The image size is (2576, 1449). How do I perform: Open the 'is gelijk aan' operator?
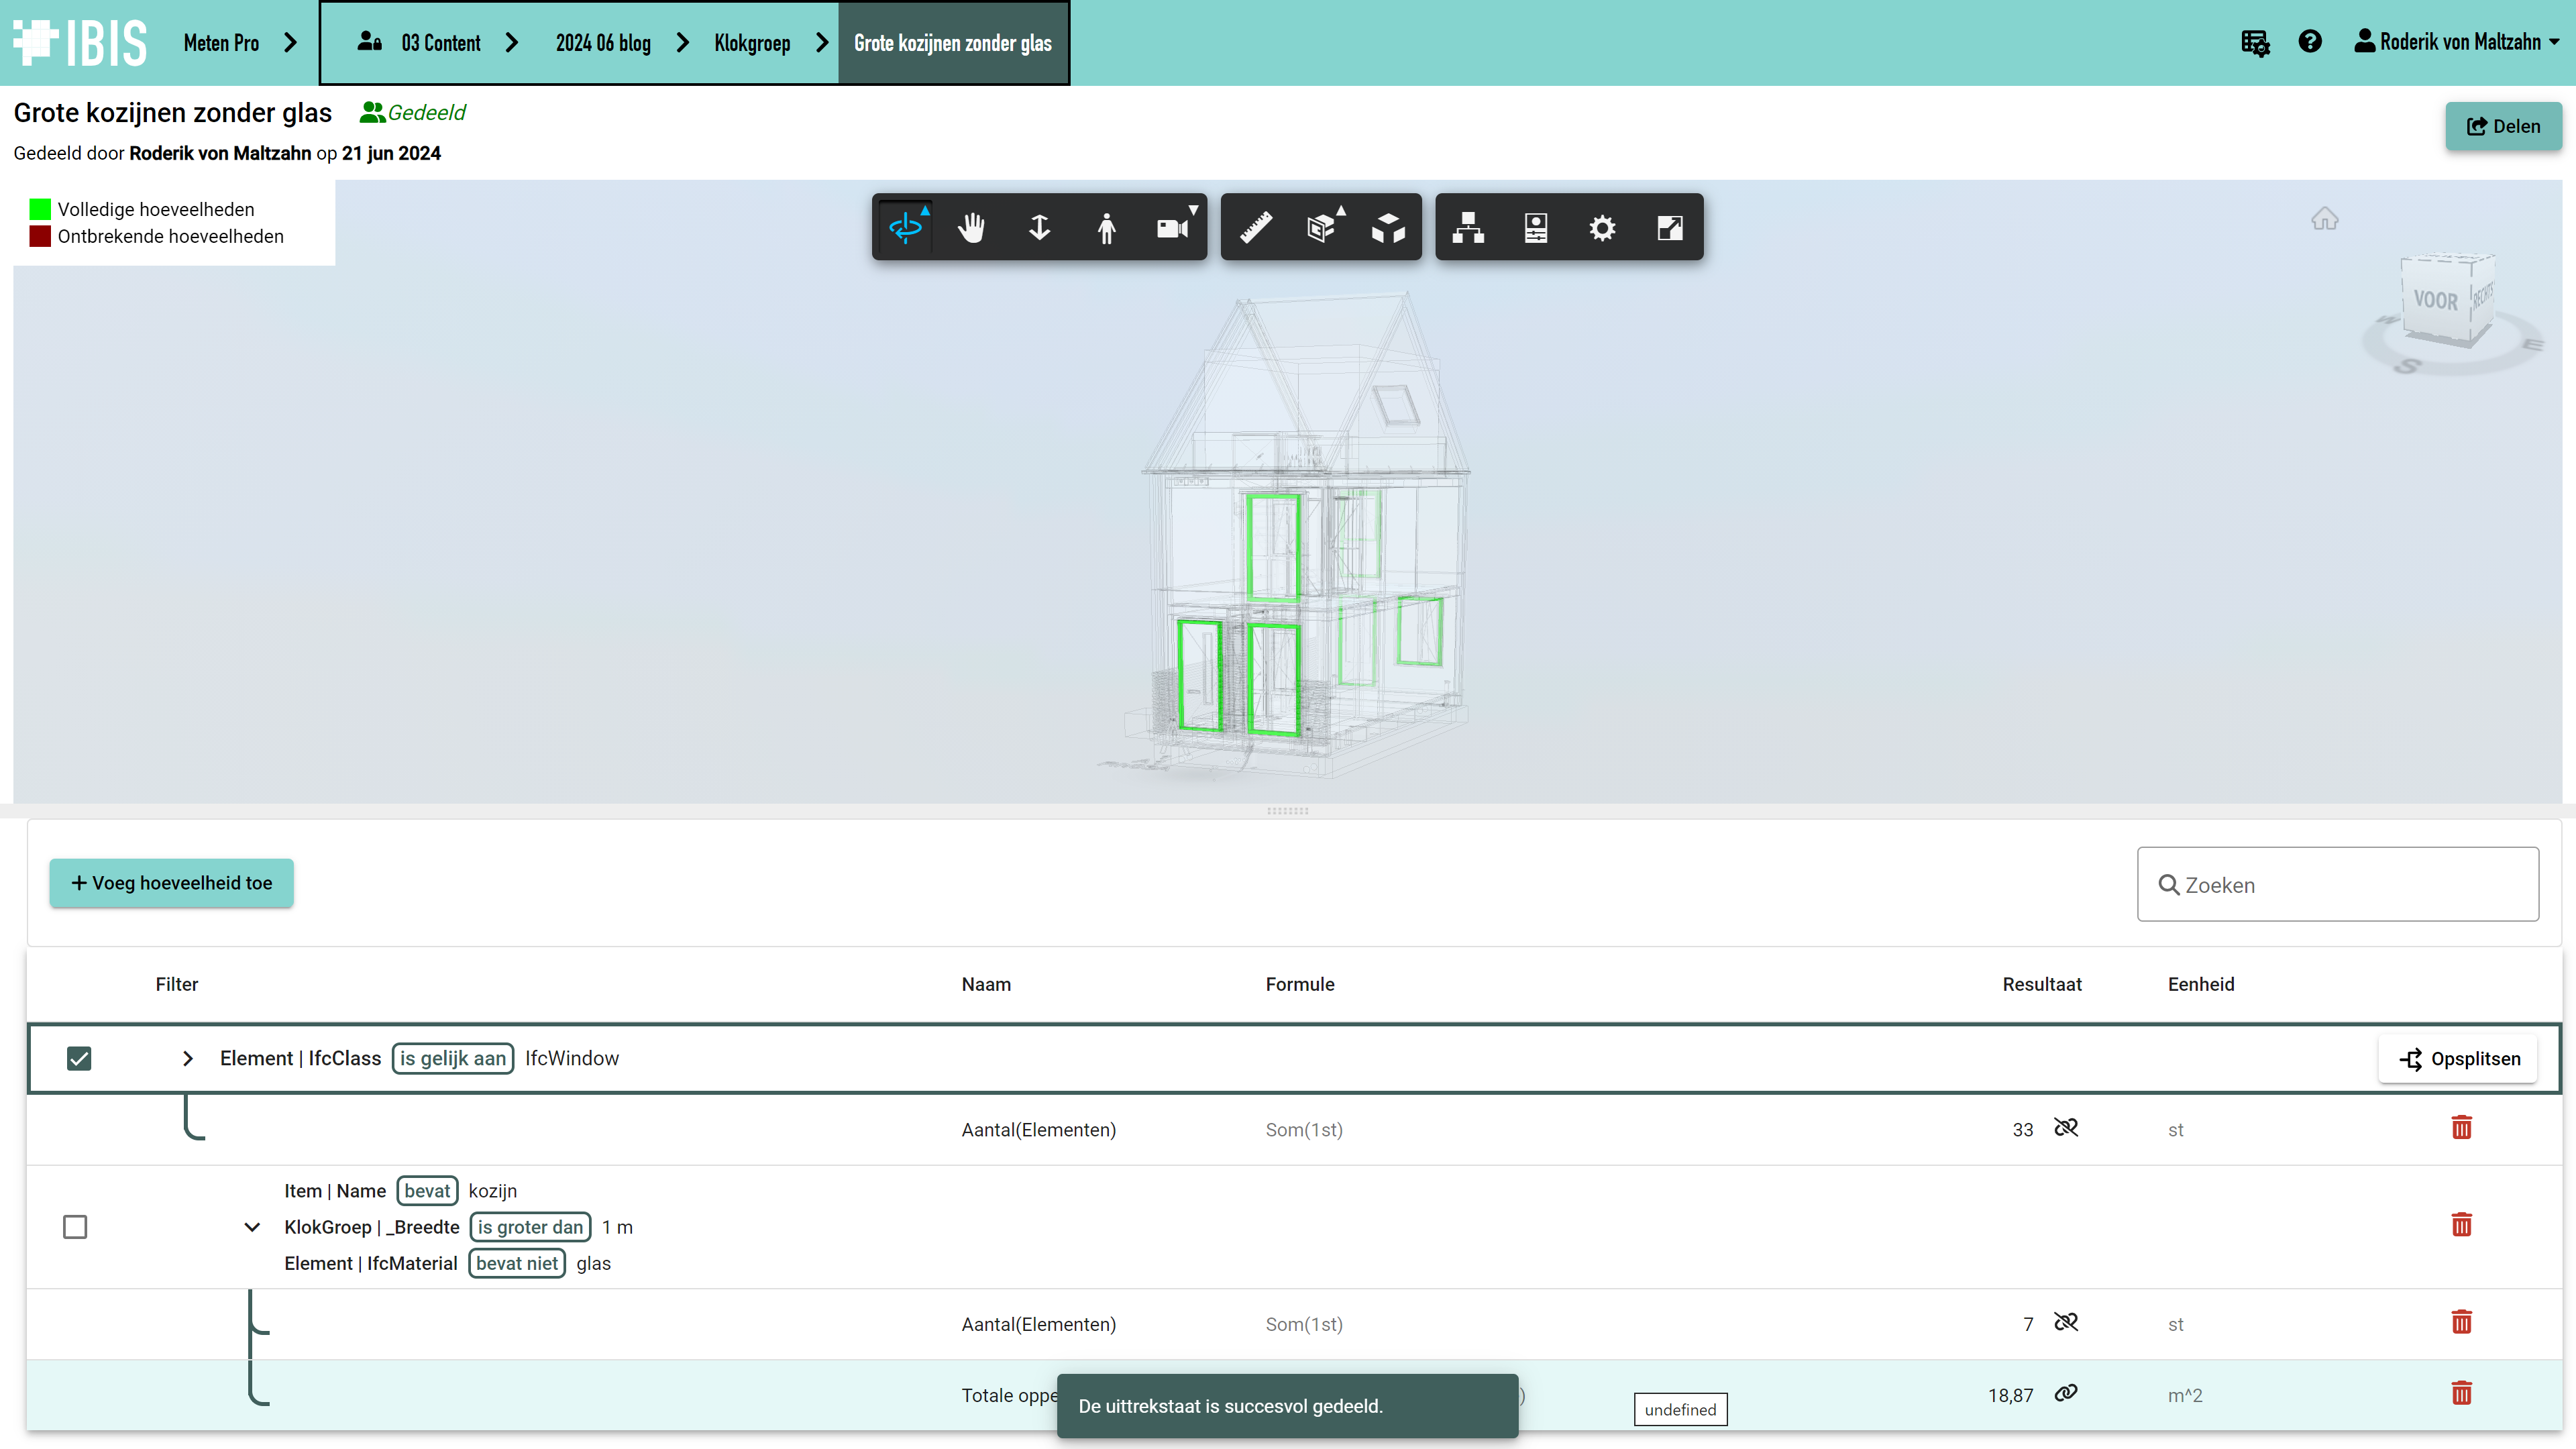click(453, 1058)
